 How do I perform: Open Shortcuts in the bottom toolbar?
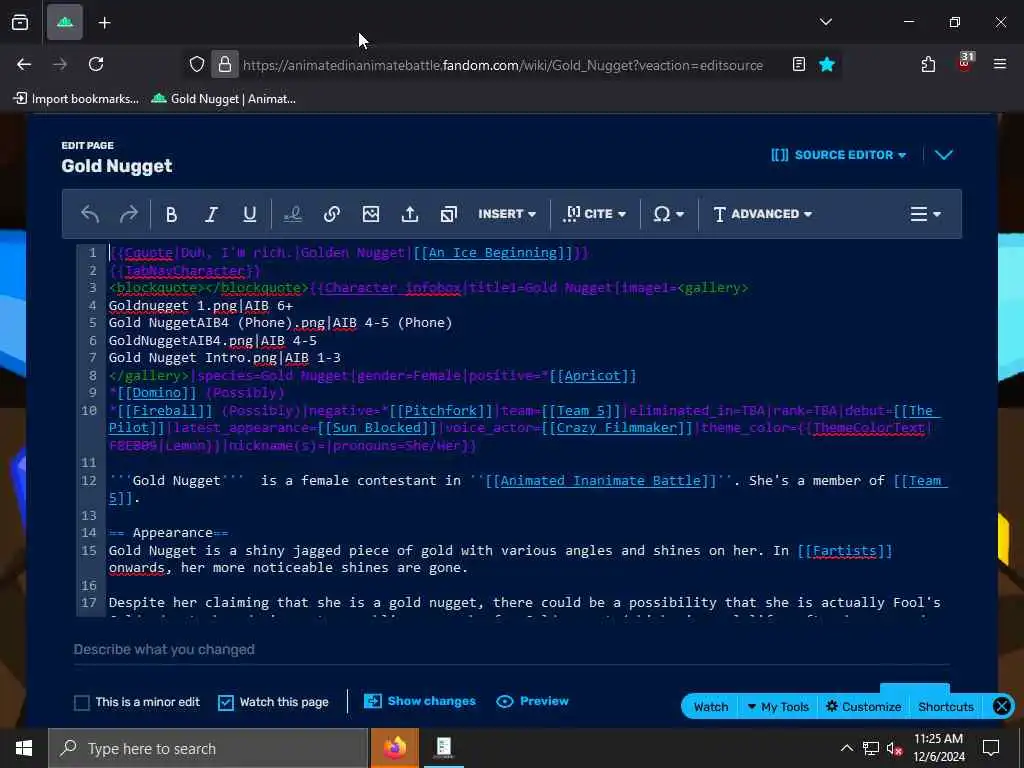(x=946, y=707)
